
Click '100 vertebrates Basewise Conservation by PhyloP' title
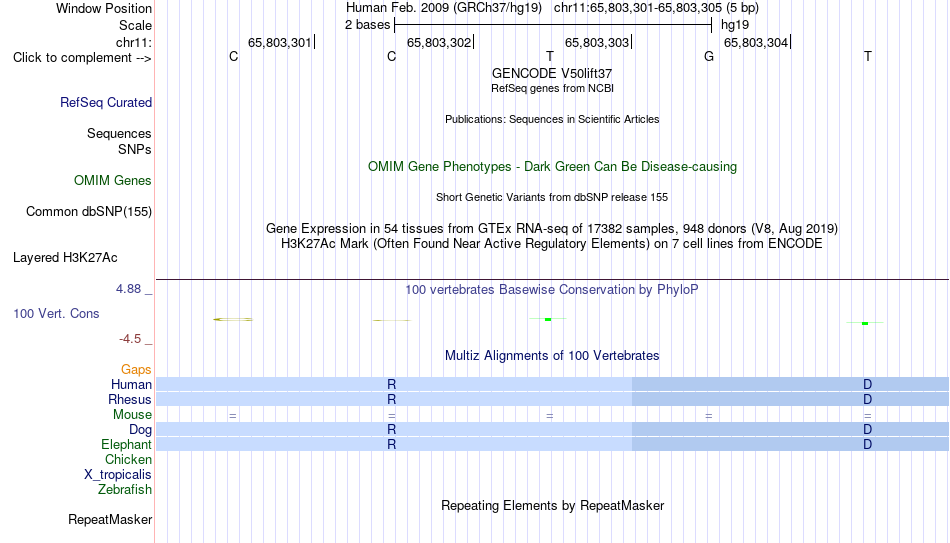(552, 290)
